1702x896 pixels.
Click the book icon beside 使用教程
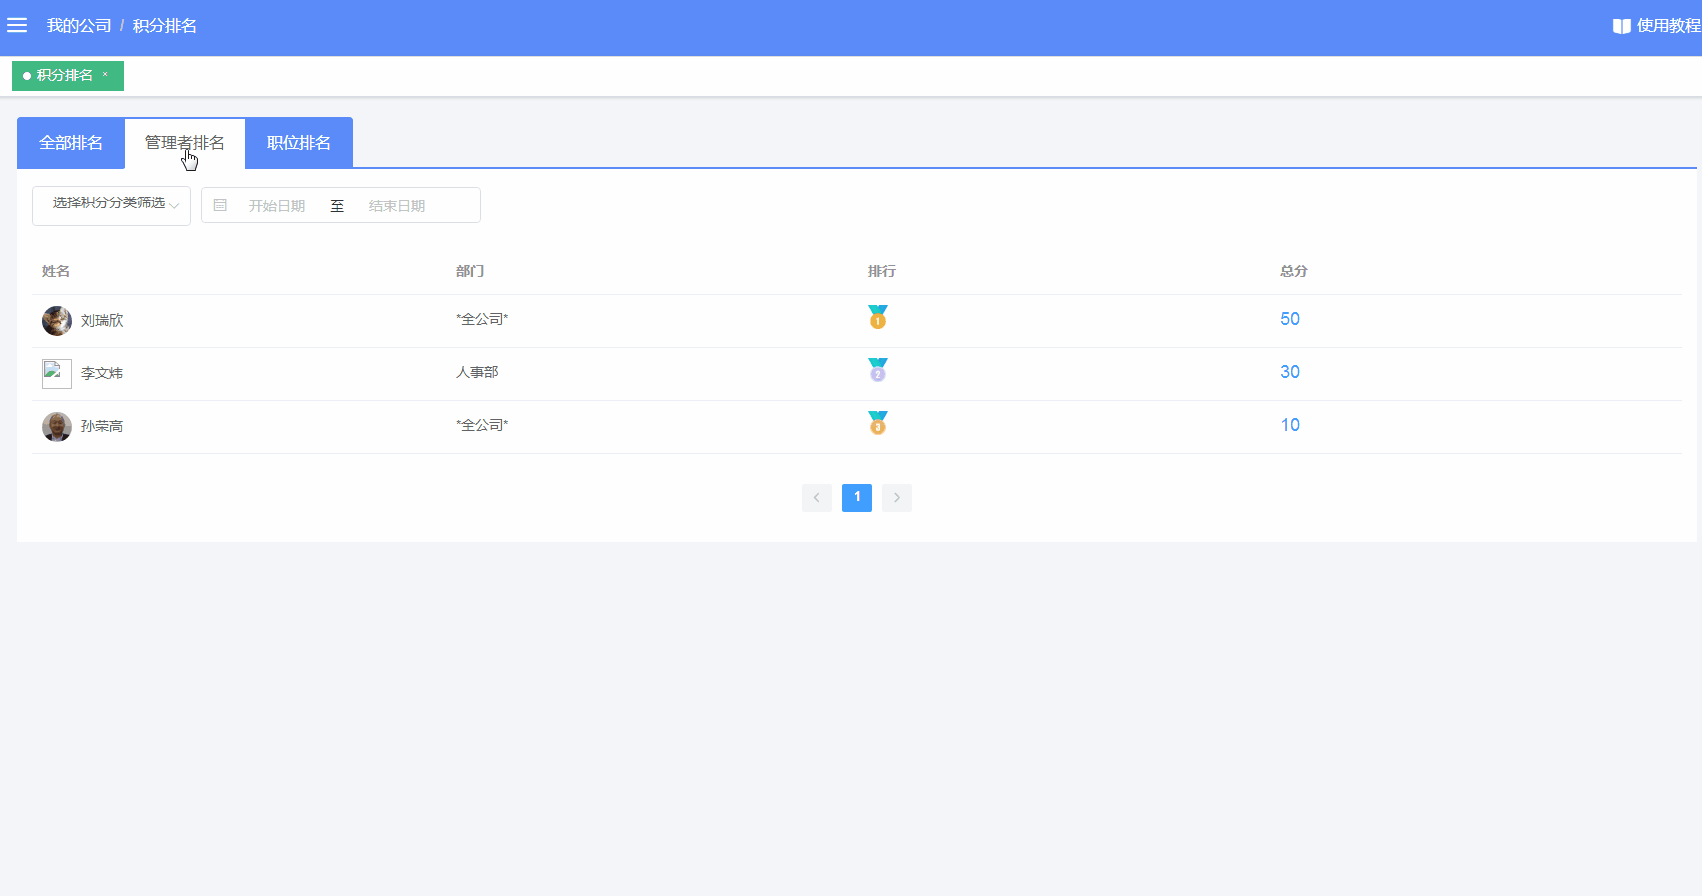[1622, 26]
